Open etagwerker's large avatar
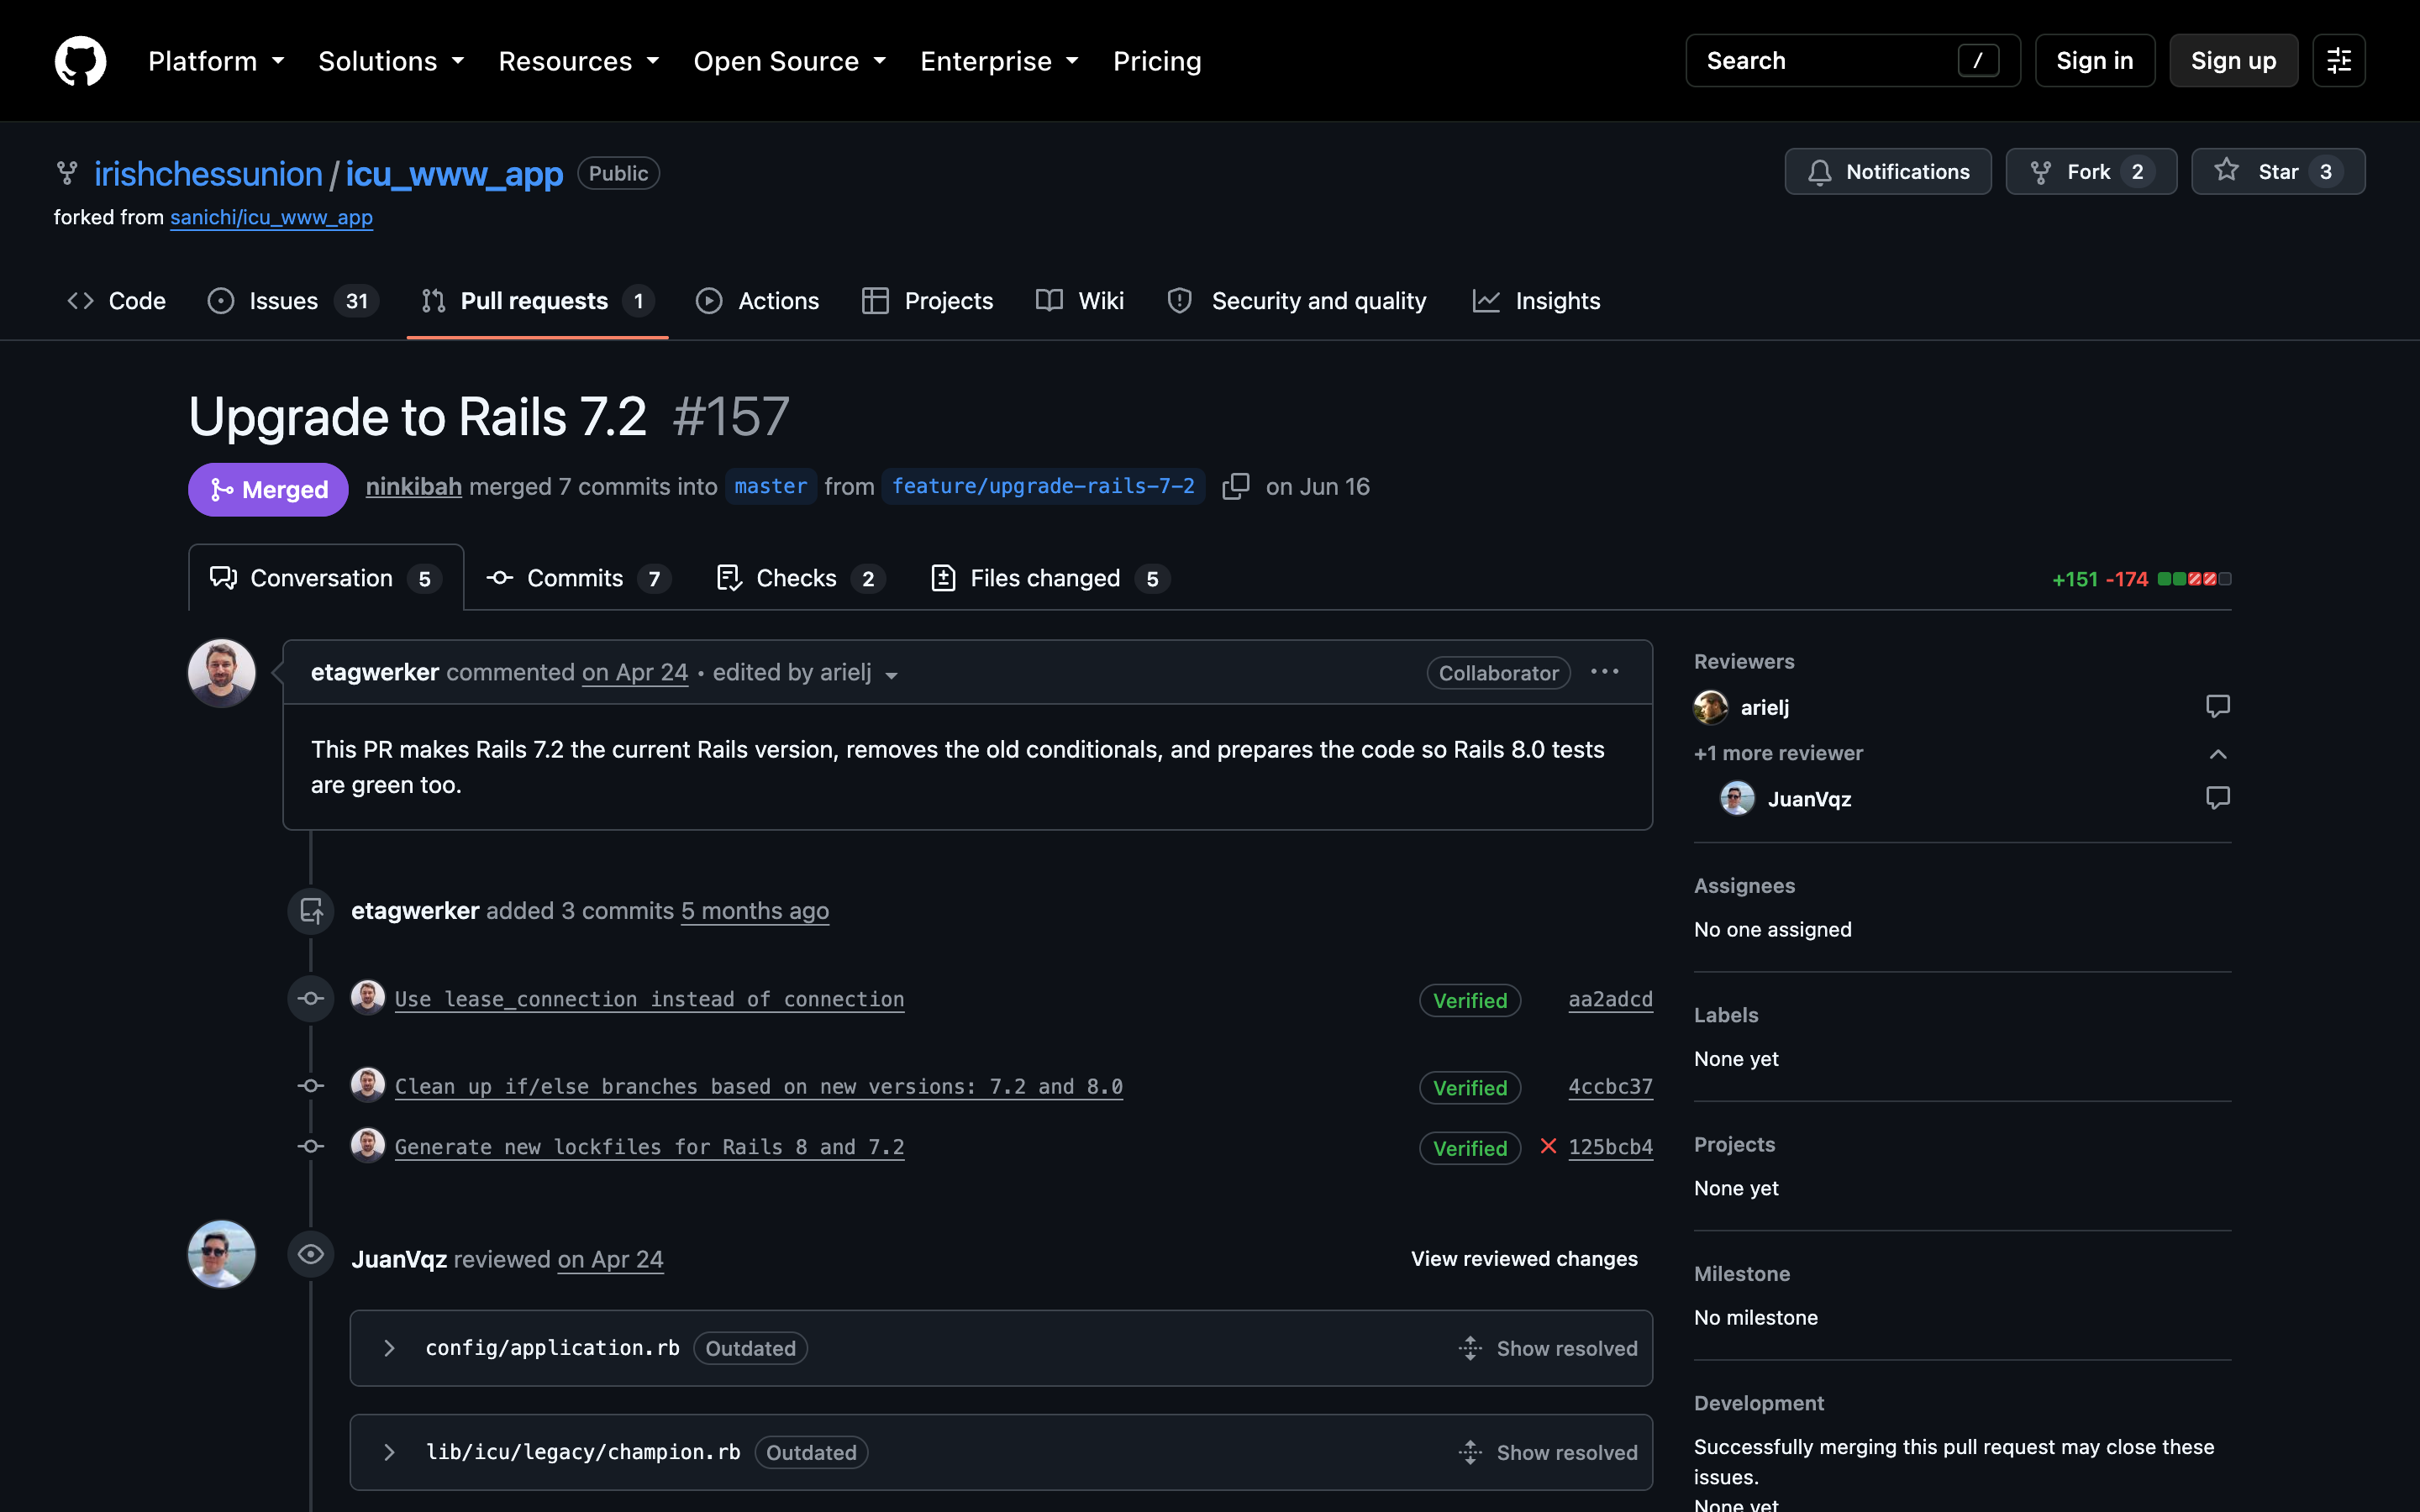This screenshot has width=2420, height=1512. click(x=222, y=673)
